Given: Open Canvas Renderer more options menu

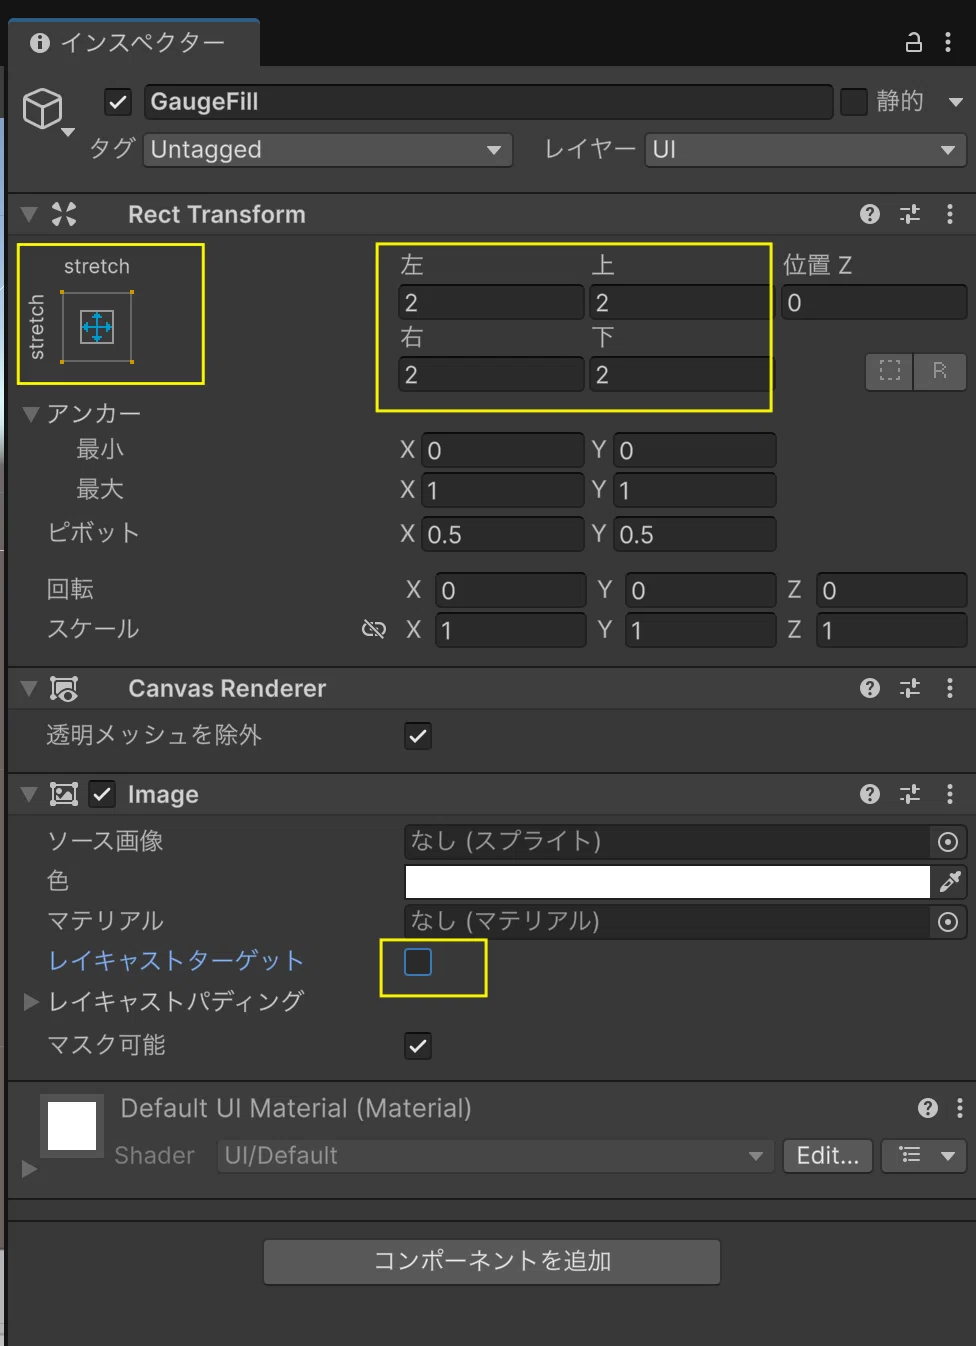Looking at the screenshot, I should (x=950, y=688).
